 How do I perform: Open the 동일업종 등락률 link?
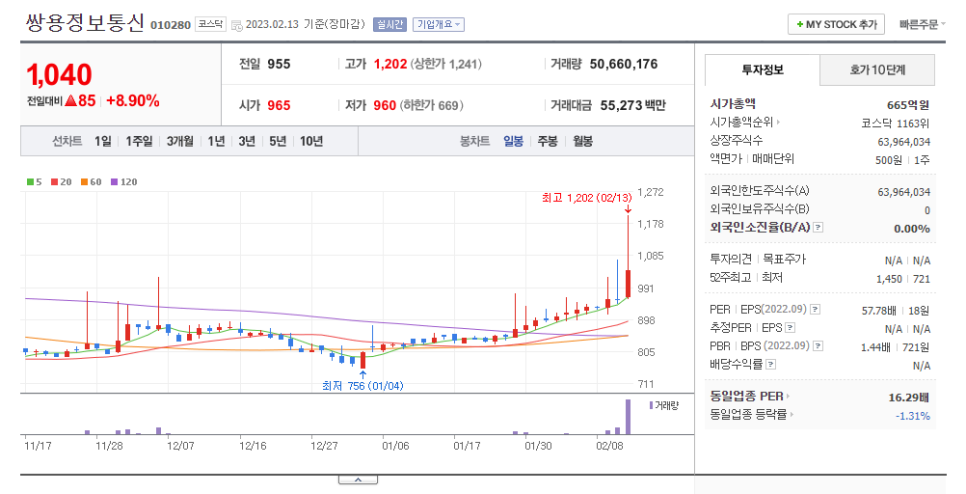pyautogui.click(x=752, y=415)
